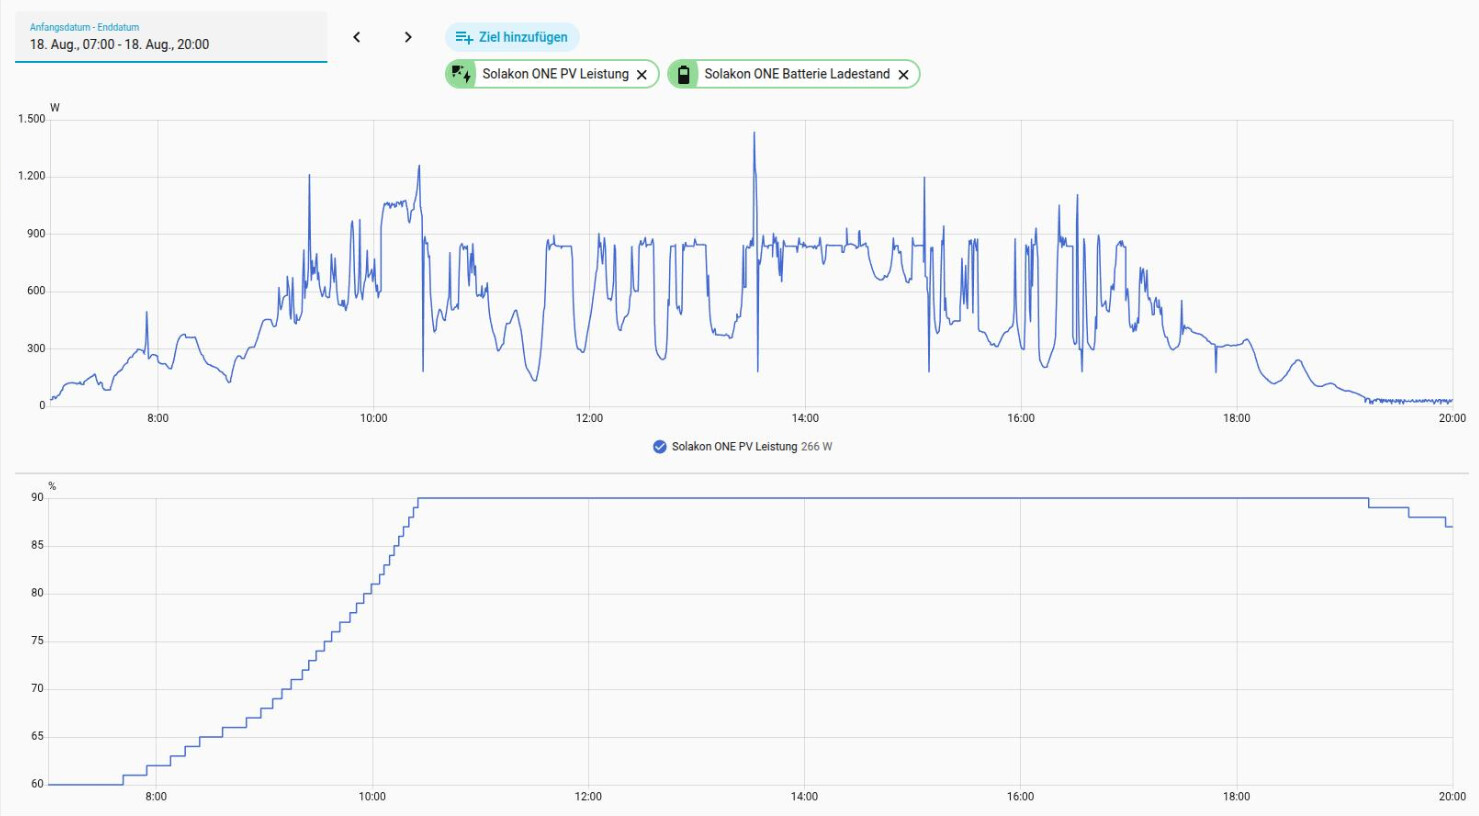This screenshot has height=816, width=1479.
Task: Click the 60 % axis label of battery chart
Action: [38, 784]
